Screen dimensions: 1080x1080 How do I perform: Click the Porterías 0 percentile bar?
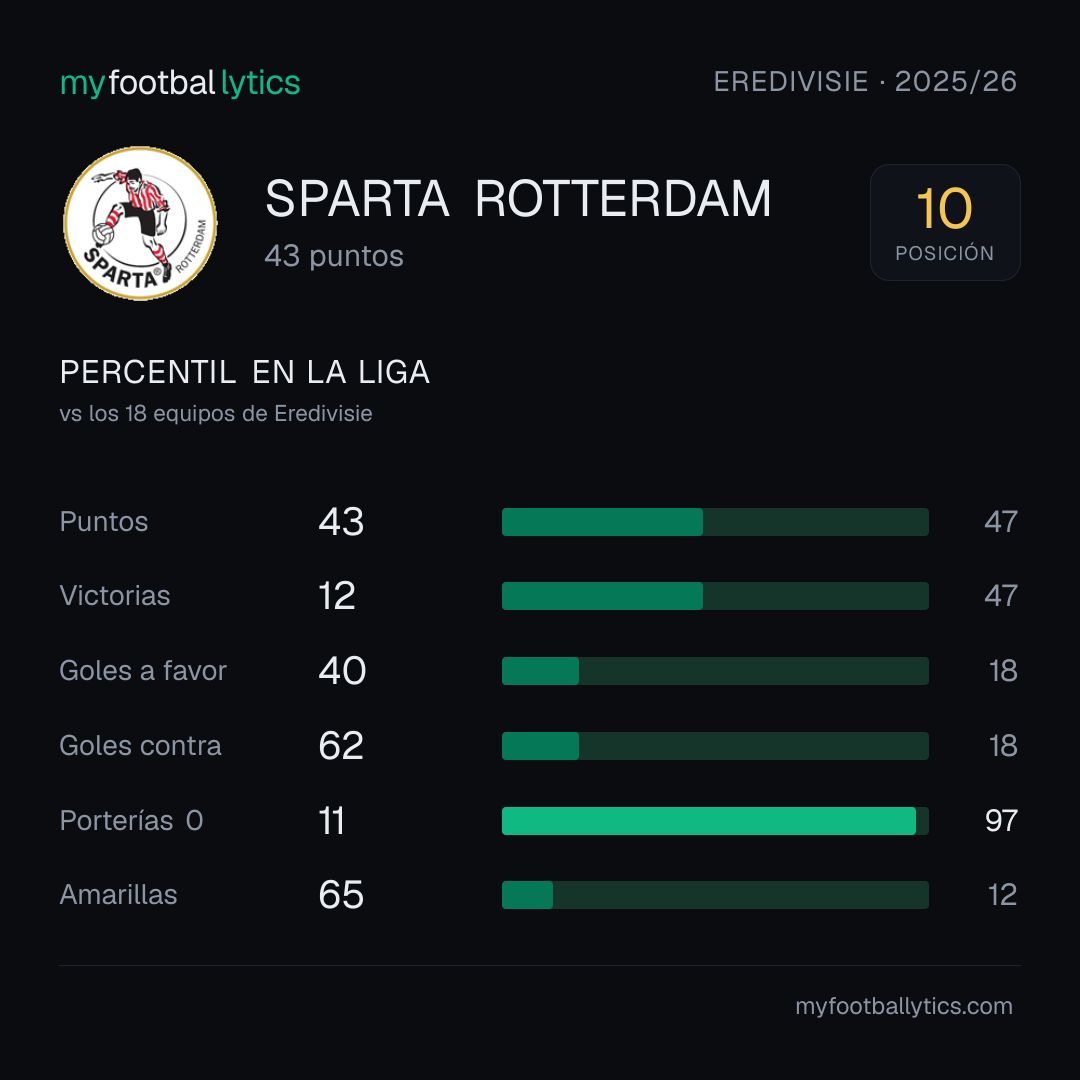pos(715,821)
